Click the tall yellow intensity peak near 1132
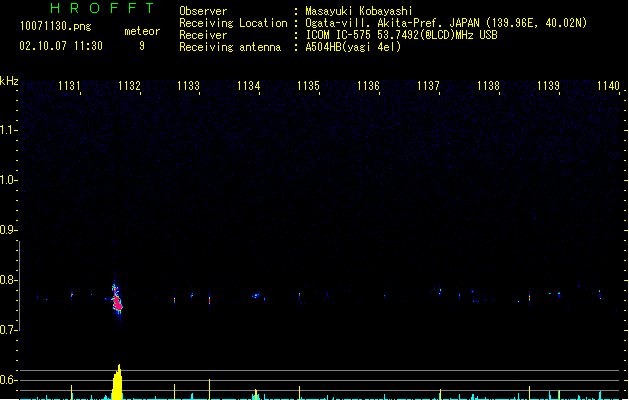 117,382
